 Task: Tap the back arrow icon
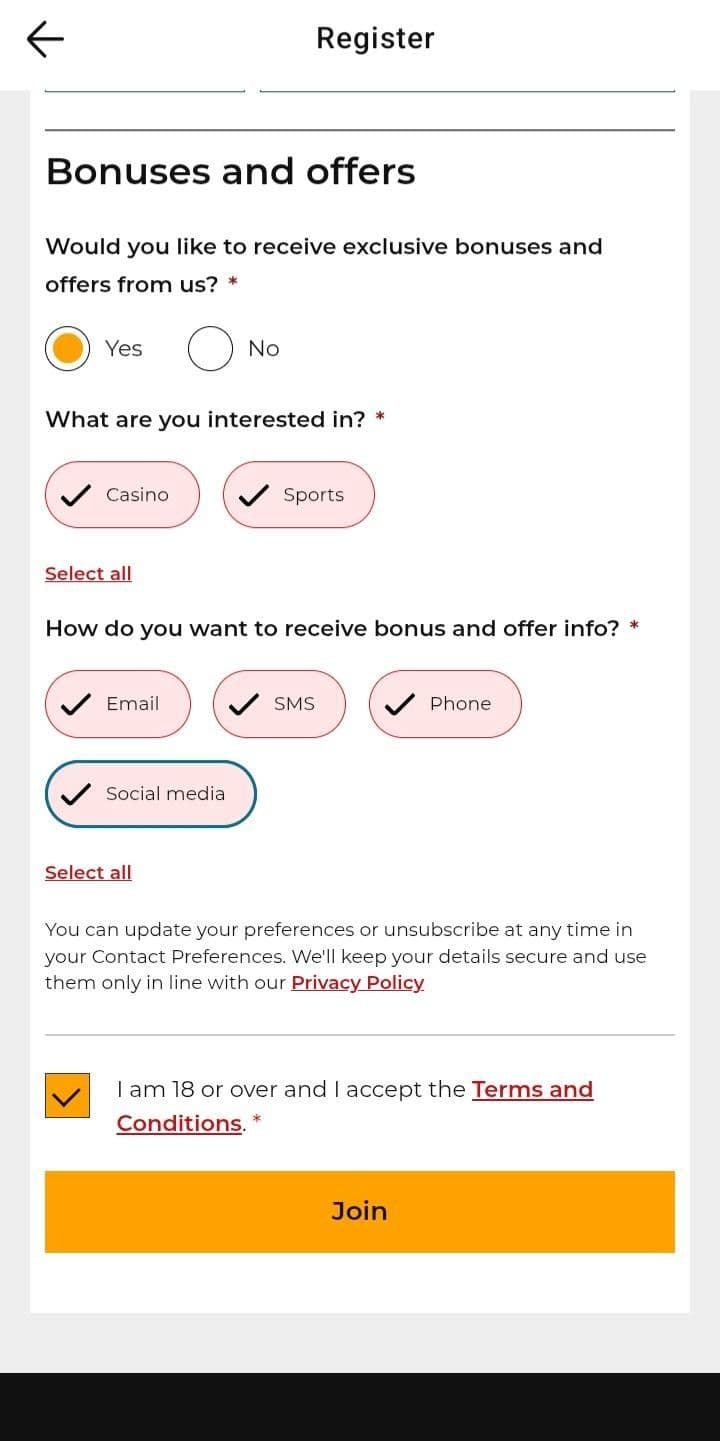click(45, 39)
